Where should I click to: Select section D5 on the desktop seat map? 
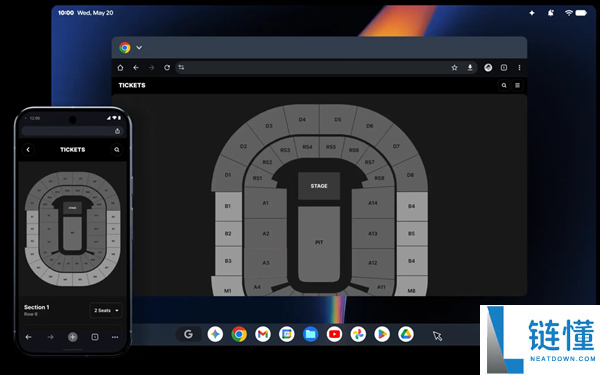338,119
